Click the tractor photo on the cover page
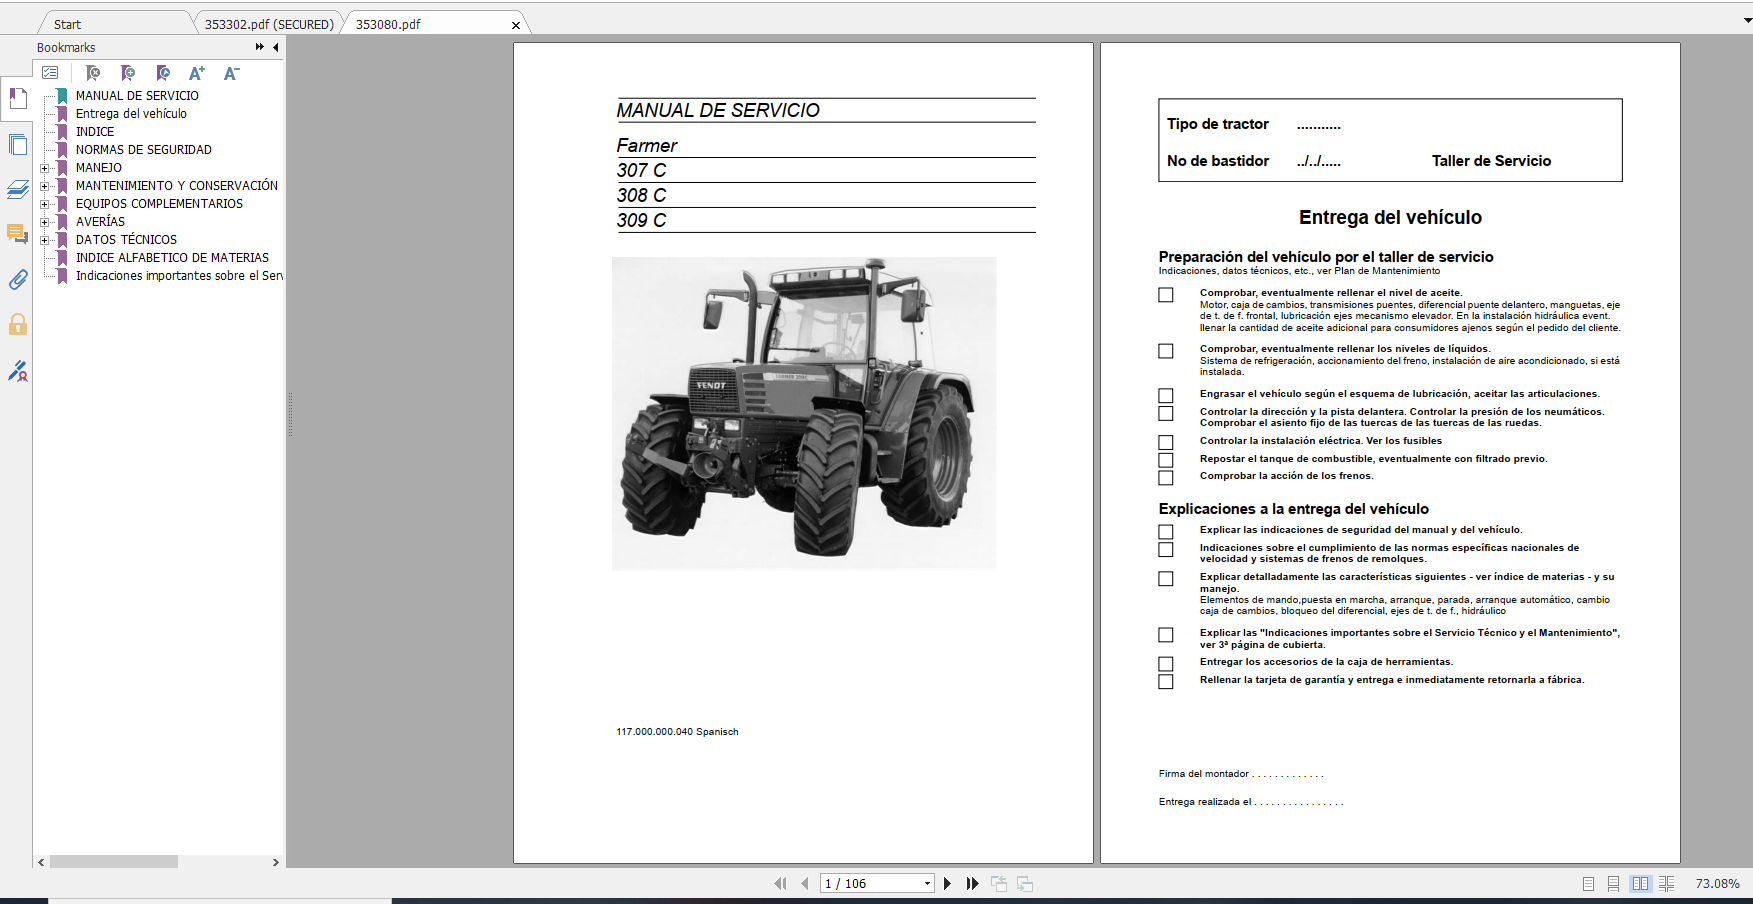This screenshot has height=904, width=1753. [x=804, y=413]
